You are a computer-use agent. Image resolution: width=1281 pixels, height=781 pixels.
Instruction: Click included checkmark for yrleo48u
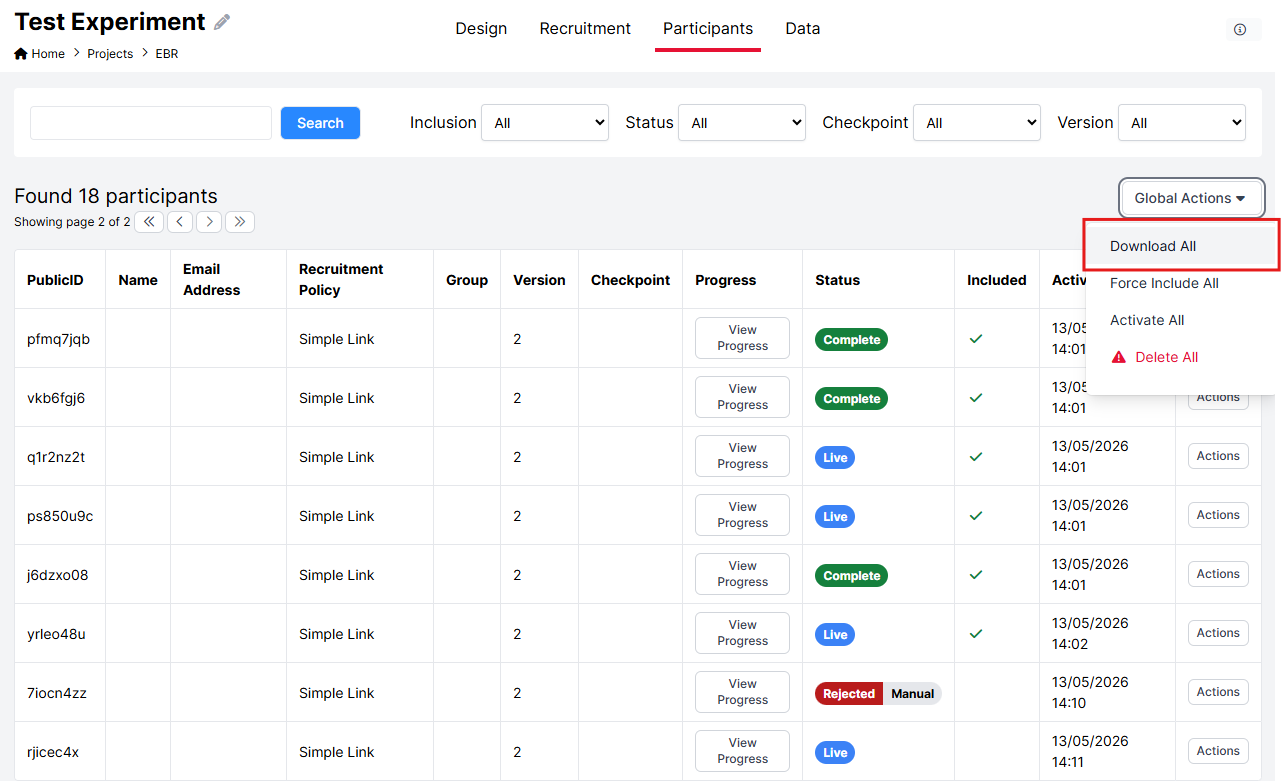point(976,634)
